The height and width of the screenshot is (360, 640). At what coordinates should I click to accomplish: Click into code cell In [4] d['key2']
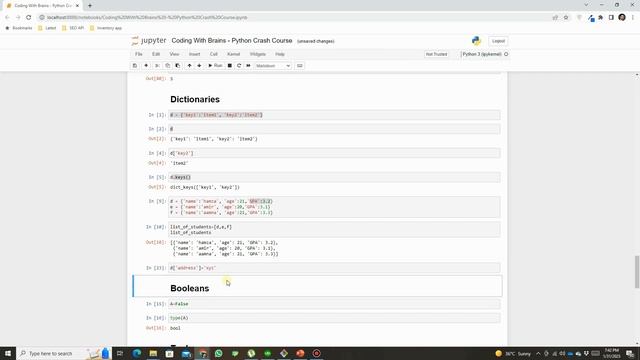334,153
